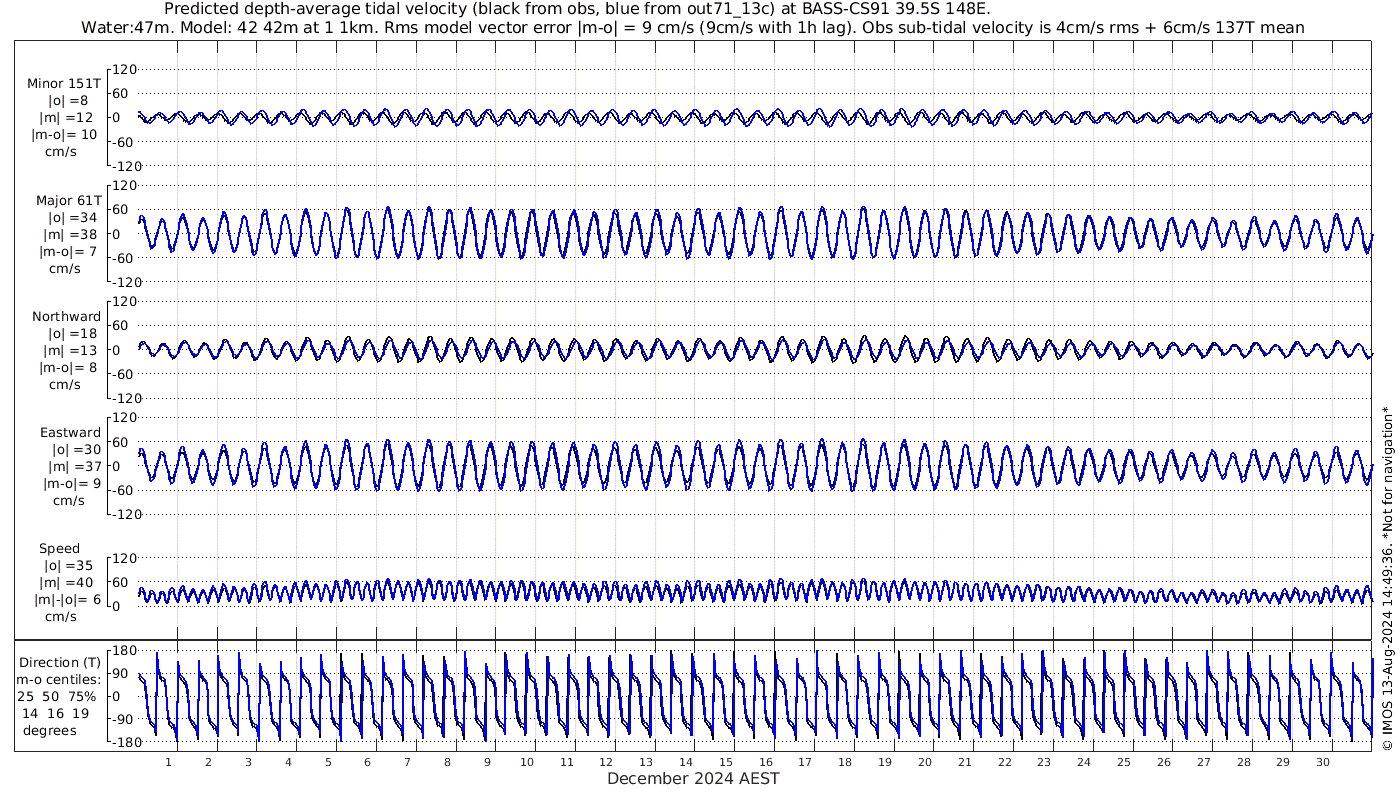Viewport: 1400px width, 800px height.
Task: Select the "Major 61T" panel label
Action: 68,201
